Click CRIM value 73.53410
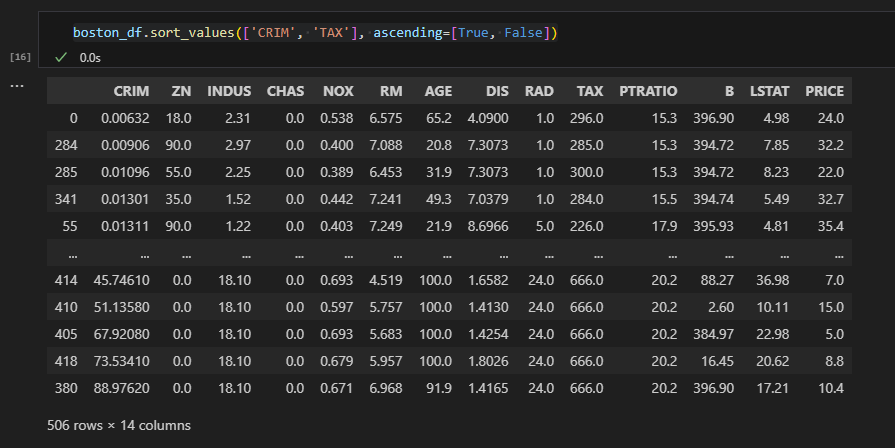This screenshot has width=895, height=448. pos(122,361)
